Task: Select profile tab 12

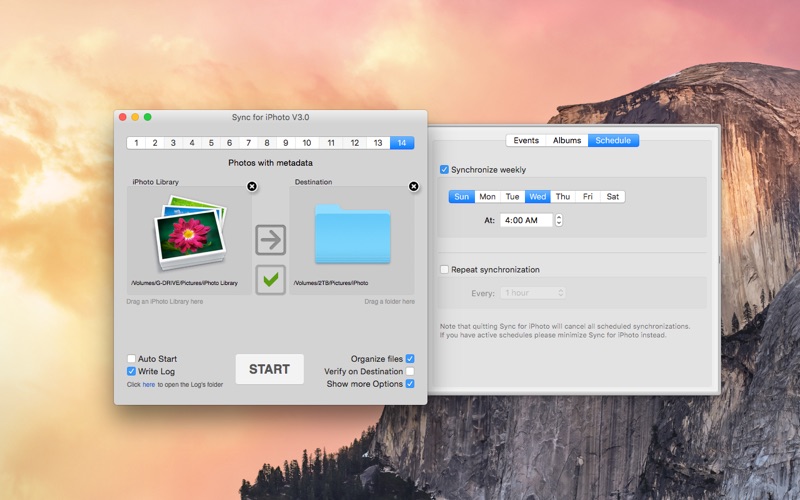Action: (x=355, y=143)
